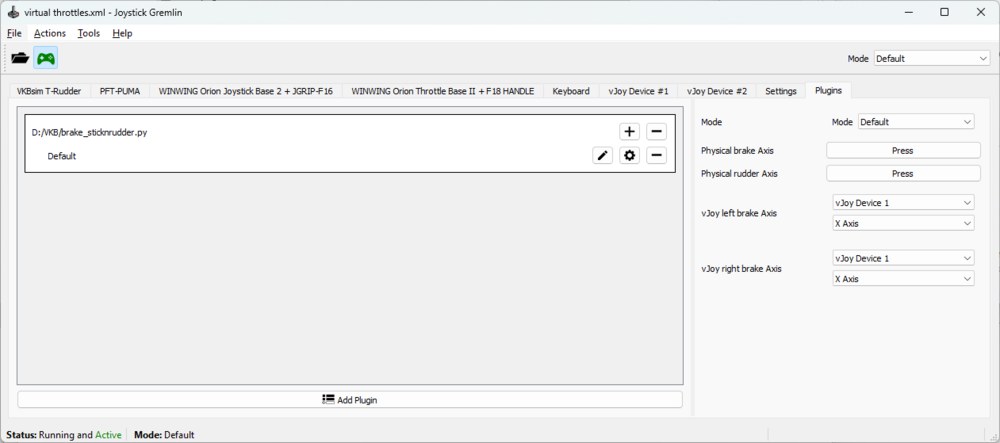1000x443 pixels.
Task: Expand vJoy left brake device dropdown
Action: 903,203
